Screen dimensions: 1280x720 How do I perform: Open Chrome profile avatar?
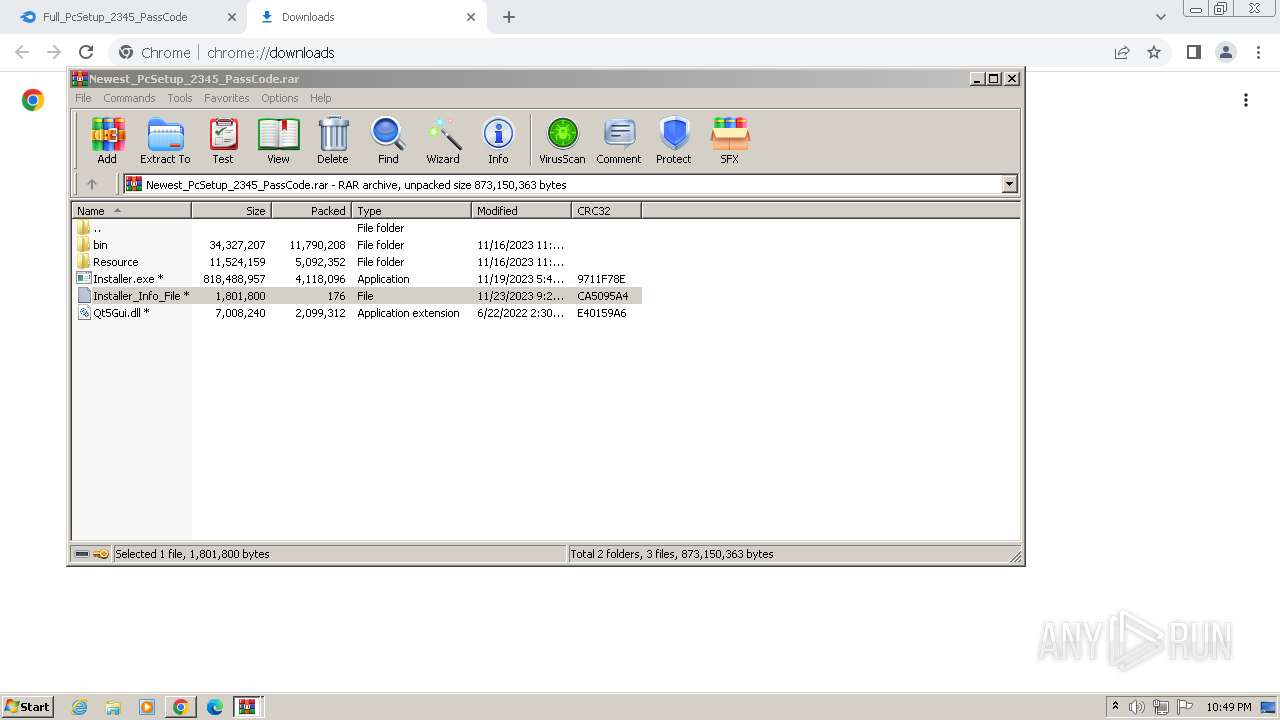tap(1226, 52)
